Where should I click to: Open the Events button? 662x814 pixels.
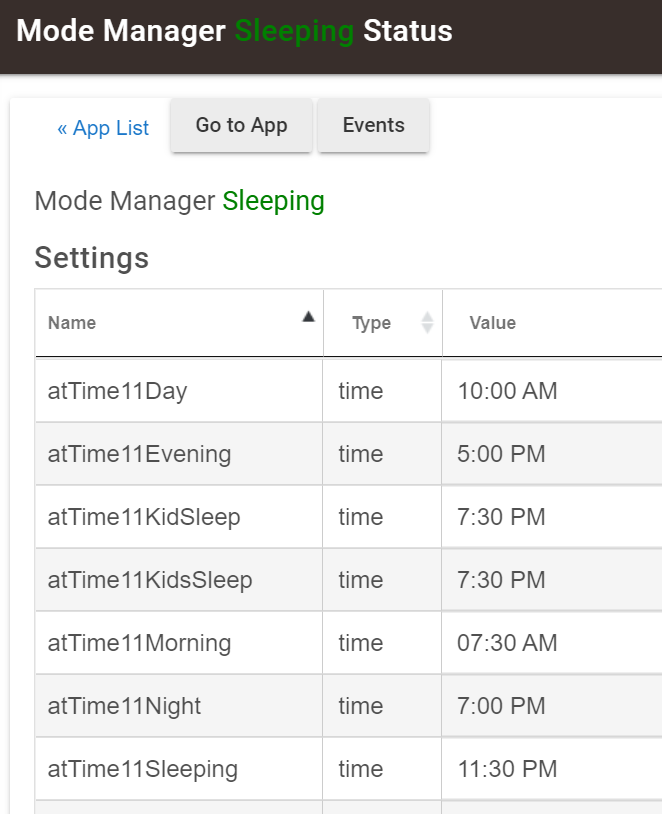(373, 125)
